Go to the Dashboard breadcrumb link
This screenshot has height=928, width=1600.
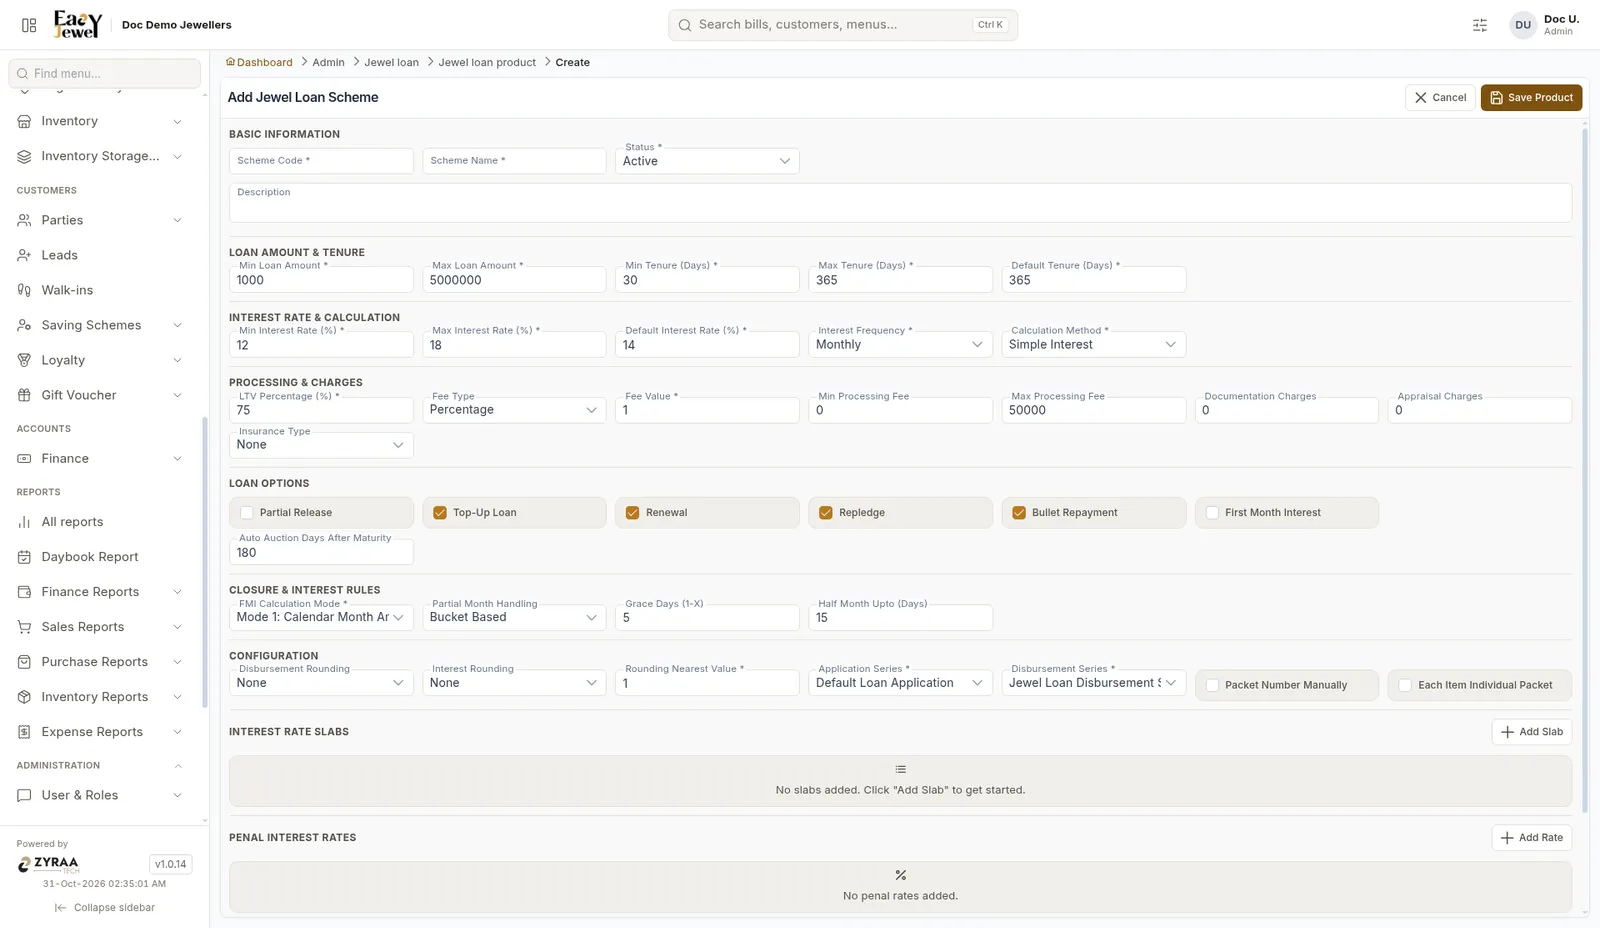coord(259,62)
